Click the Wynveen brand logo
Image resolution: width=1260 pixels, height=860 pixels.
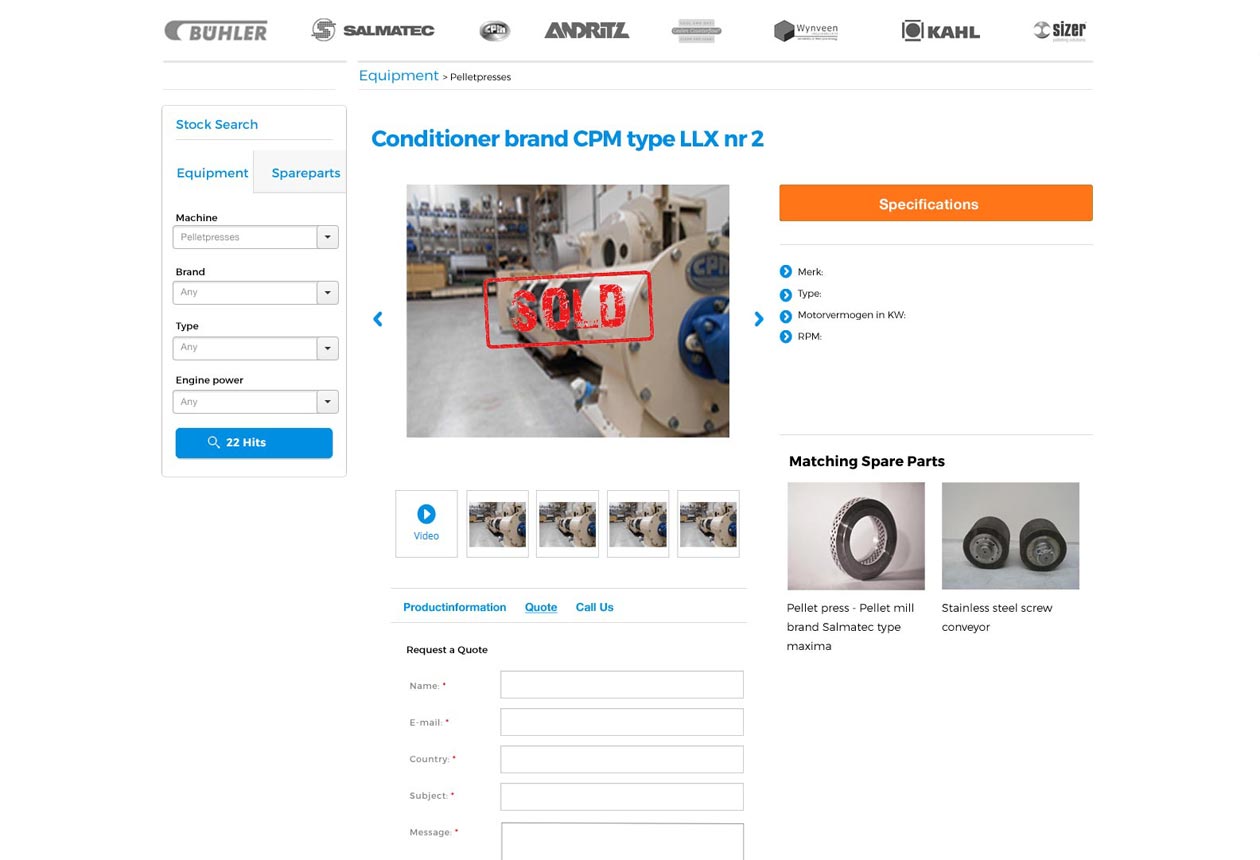(x=806, y=31)
